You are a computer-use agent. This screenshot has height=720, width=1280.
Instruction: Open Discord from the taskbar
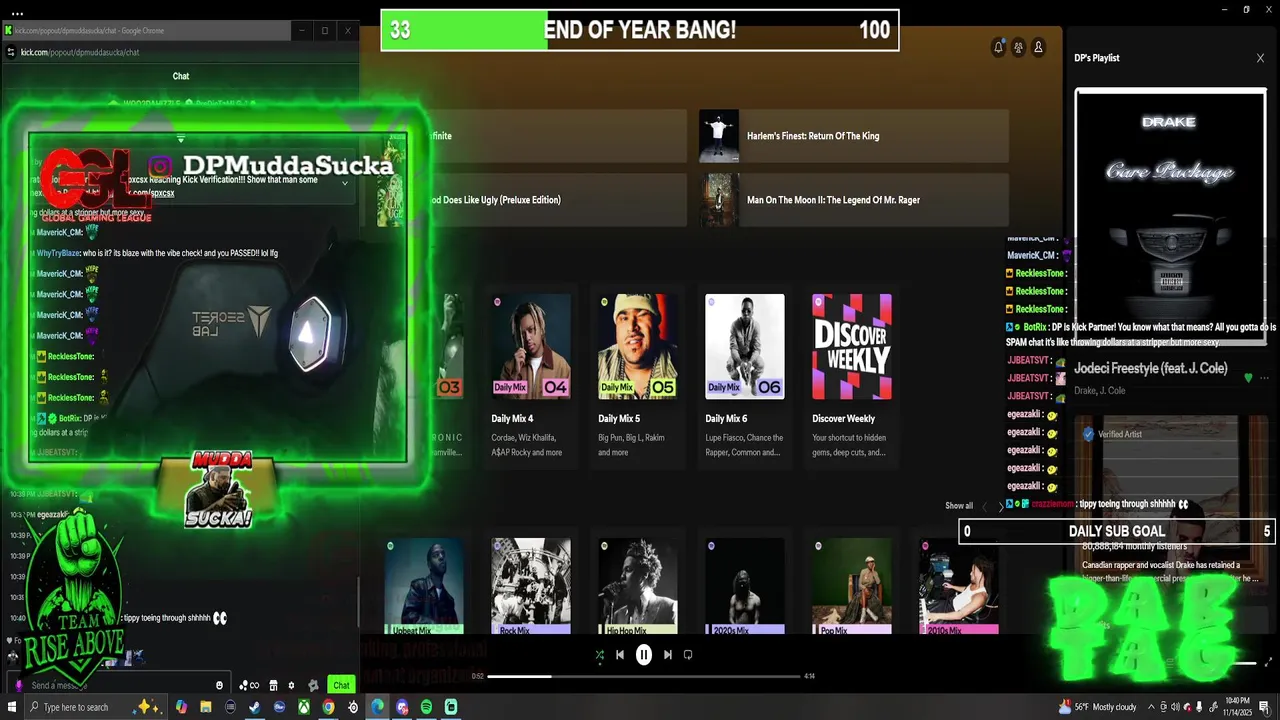click(x=402, y=707)
